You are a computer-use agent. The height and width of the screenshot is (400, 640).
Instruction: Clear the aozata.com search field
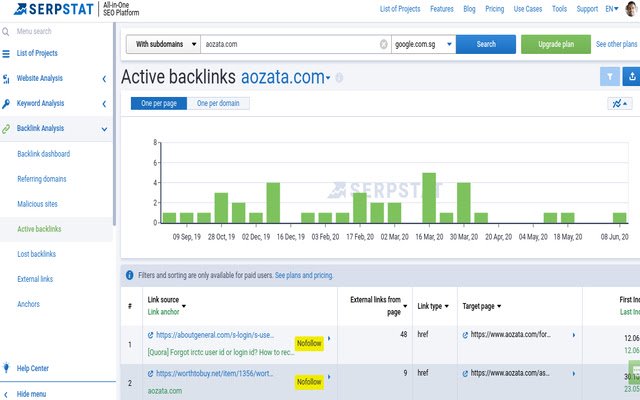pyautogui.click(x=383, y=44)
